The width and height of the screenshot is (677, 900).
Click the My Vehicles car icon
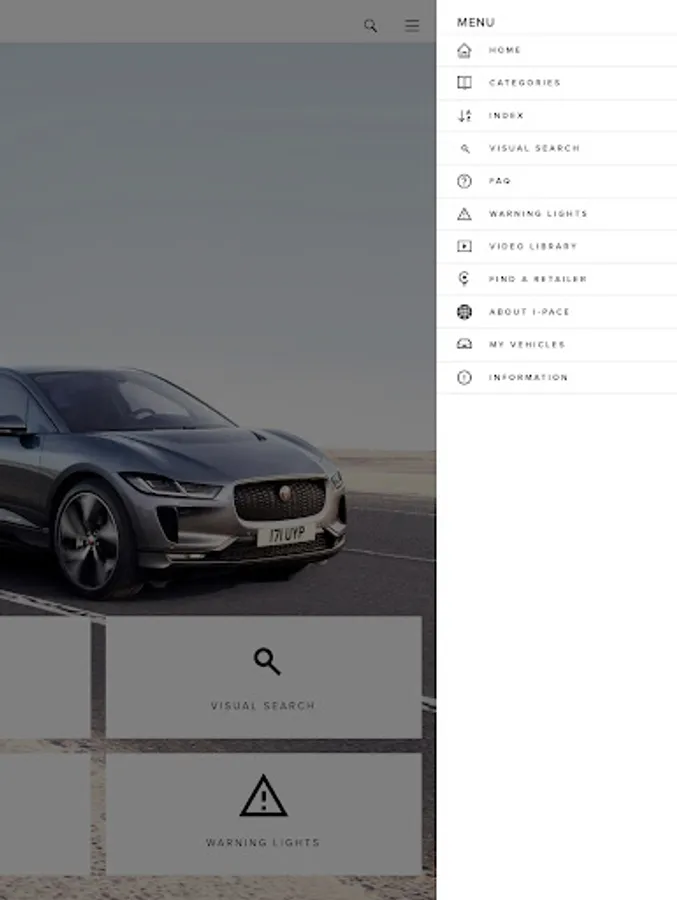click(464, 344)
